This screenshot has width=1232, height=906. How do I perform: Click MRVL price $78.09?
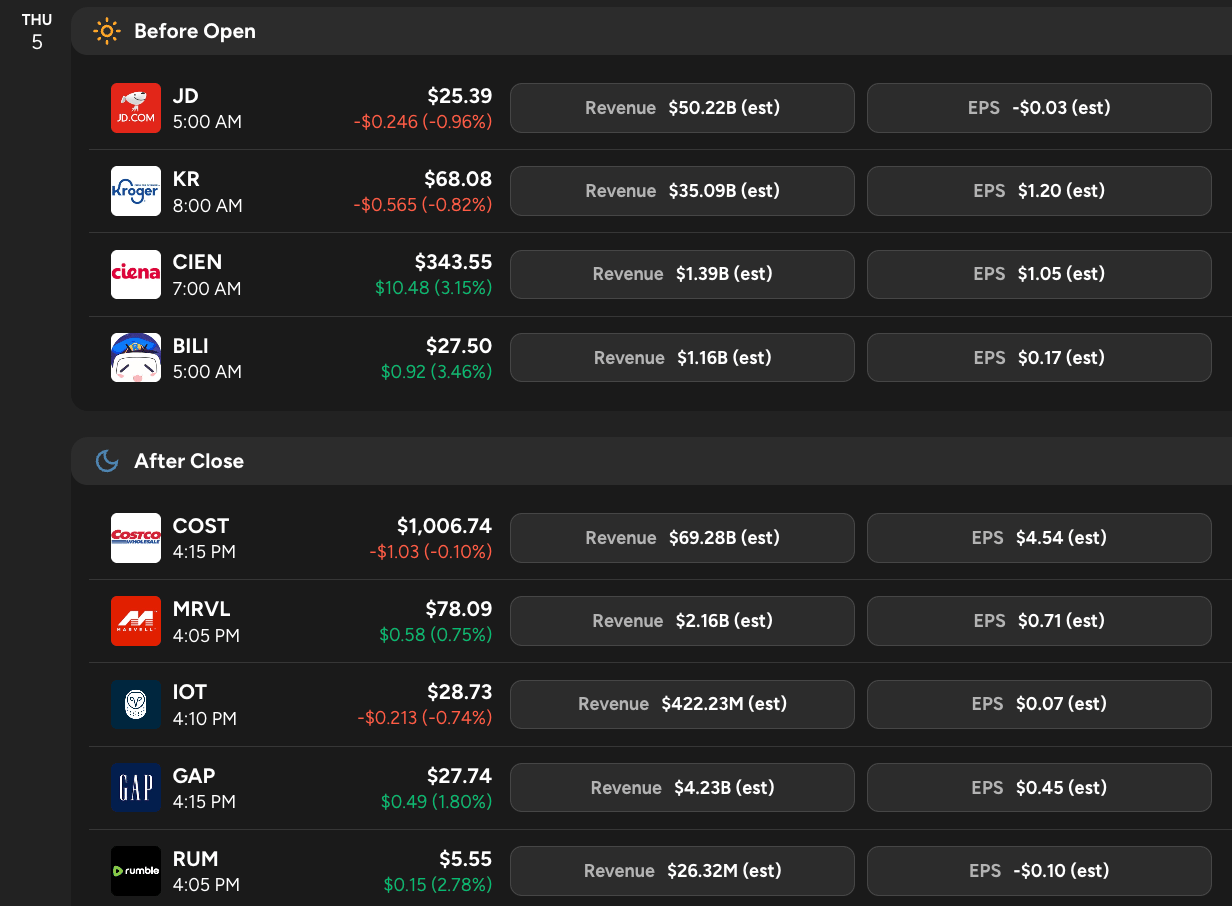coord(459,609)
